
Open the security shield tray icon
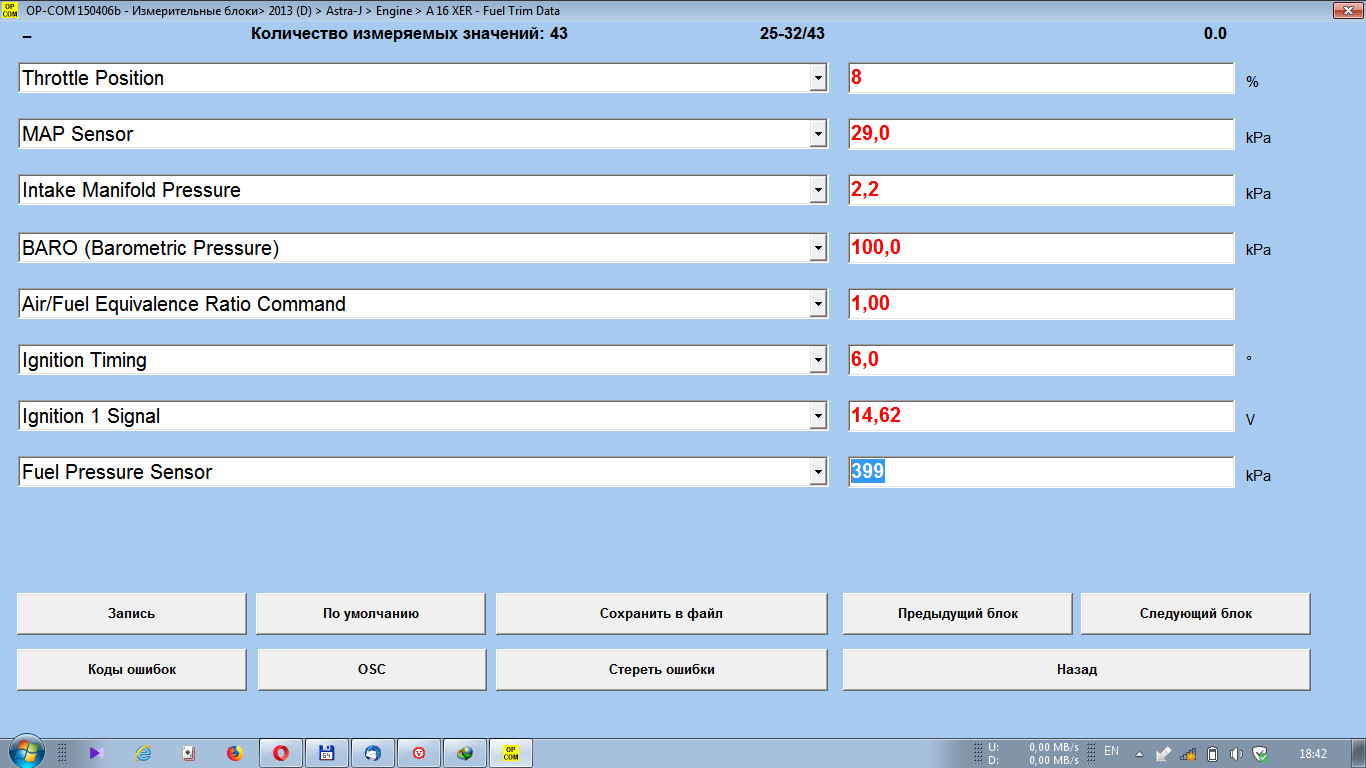[1261, 753]
